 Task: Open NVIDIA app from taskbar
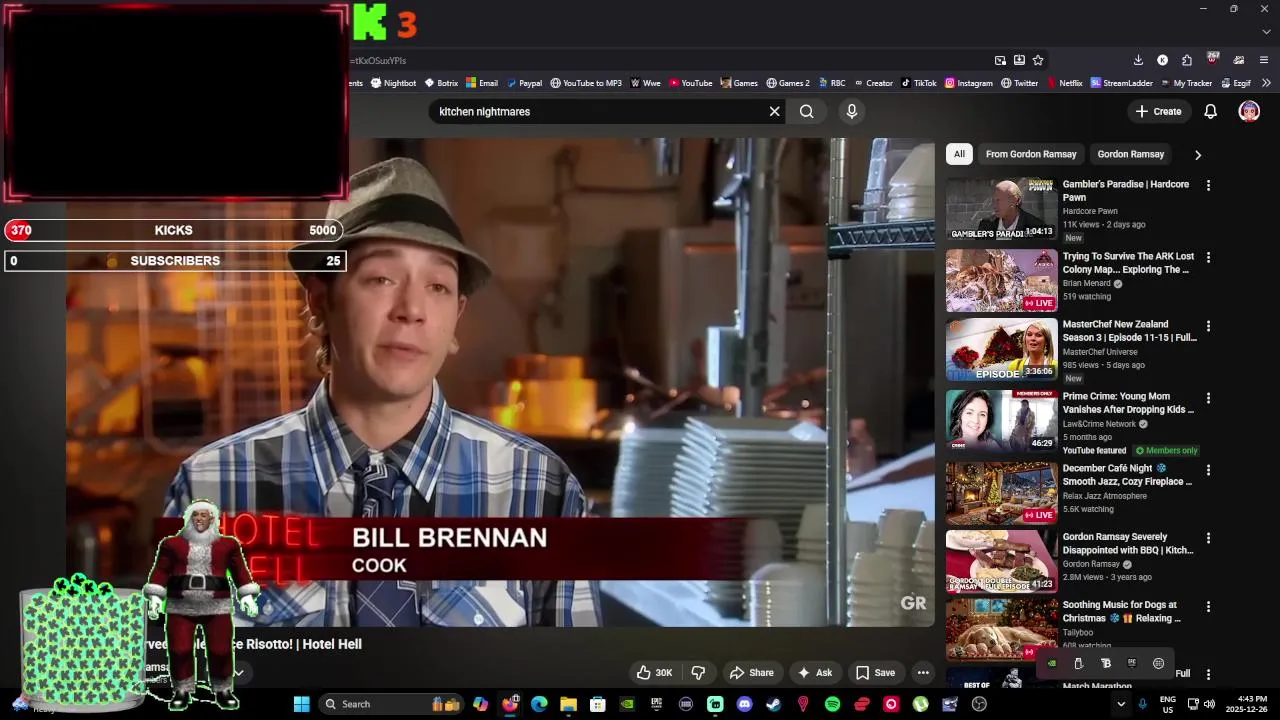tap(627, 704)
